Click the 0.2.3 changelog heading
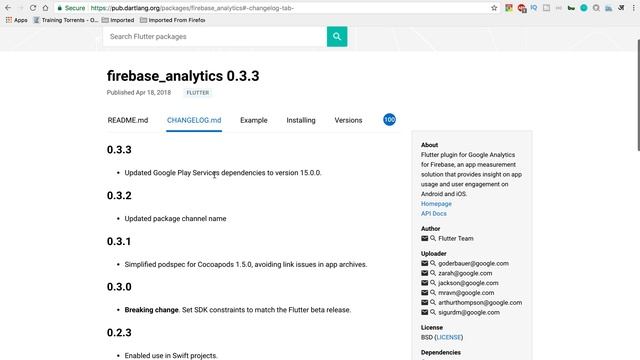This screenshot has width=640, height=360. [x=119, y=333]
